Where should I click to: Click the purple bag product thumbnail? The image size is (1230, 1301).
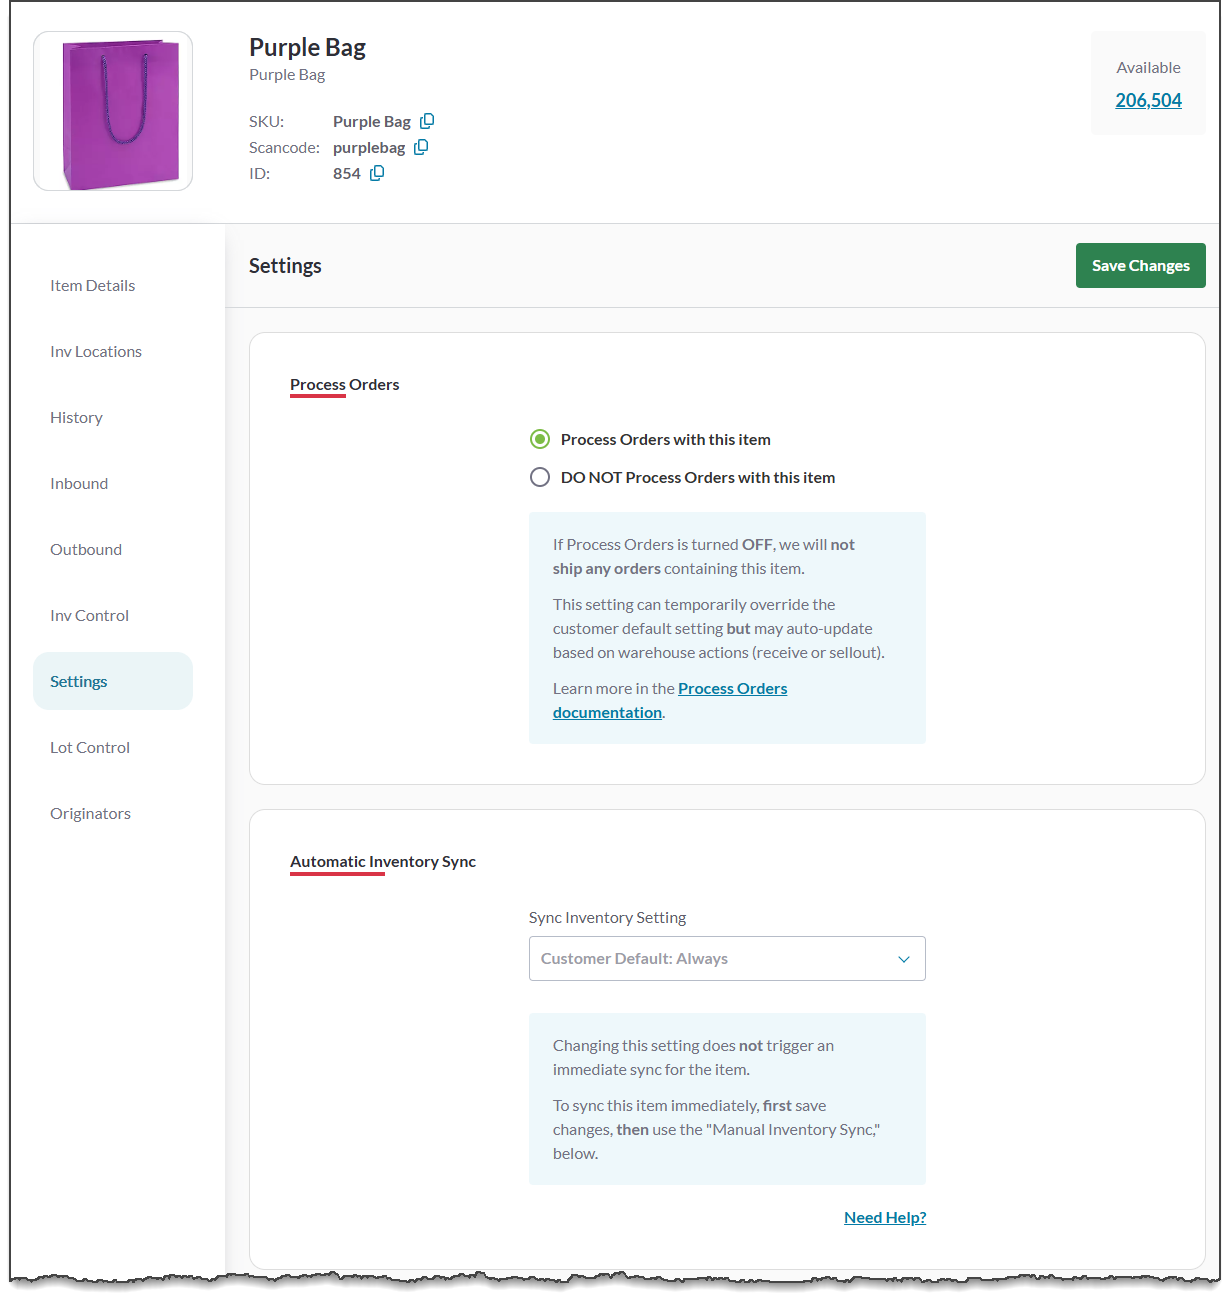coord(113,111)
